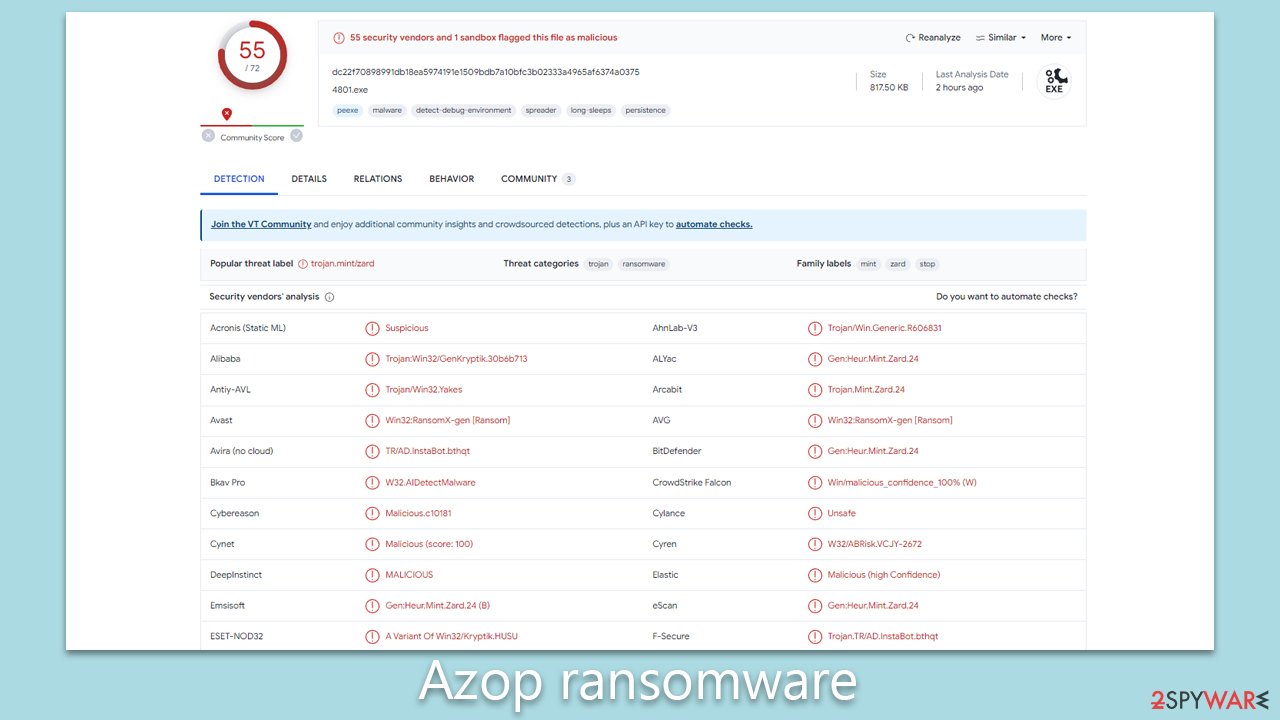This screenshot has width=1280, height=720.
Task: Click the popular threat label warning icon
Action: (x=303, y=264)
